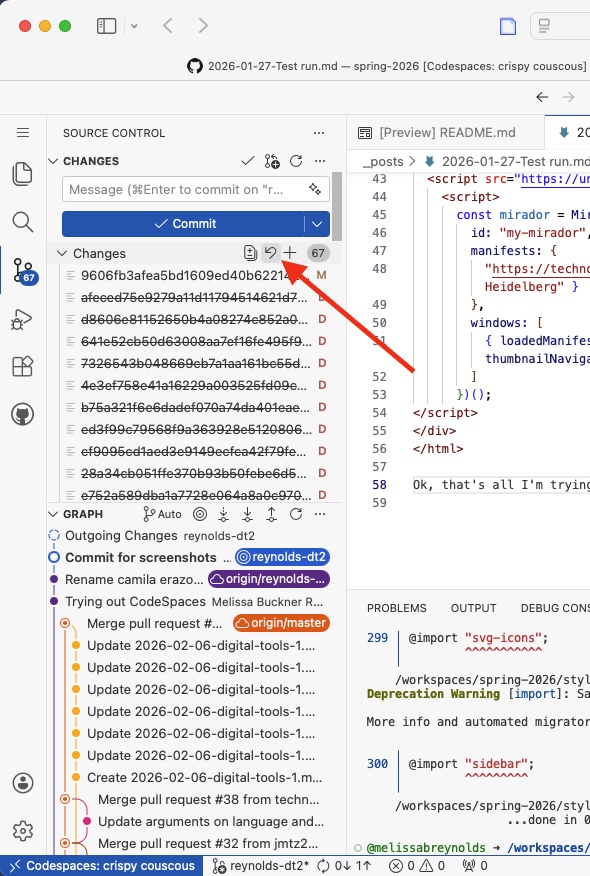Viewport: 590px width, 876px height.
Task: Open the hamburger application menu
Action: tap(23, 132)
